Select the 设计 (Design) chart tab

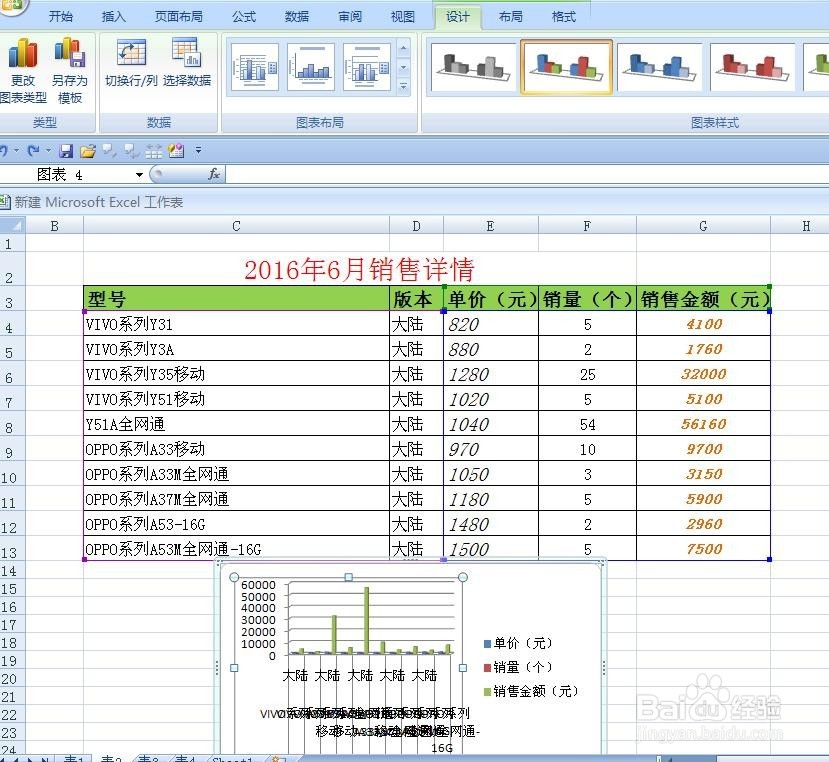pos(457,16)
